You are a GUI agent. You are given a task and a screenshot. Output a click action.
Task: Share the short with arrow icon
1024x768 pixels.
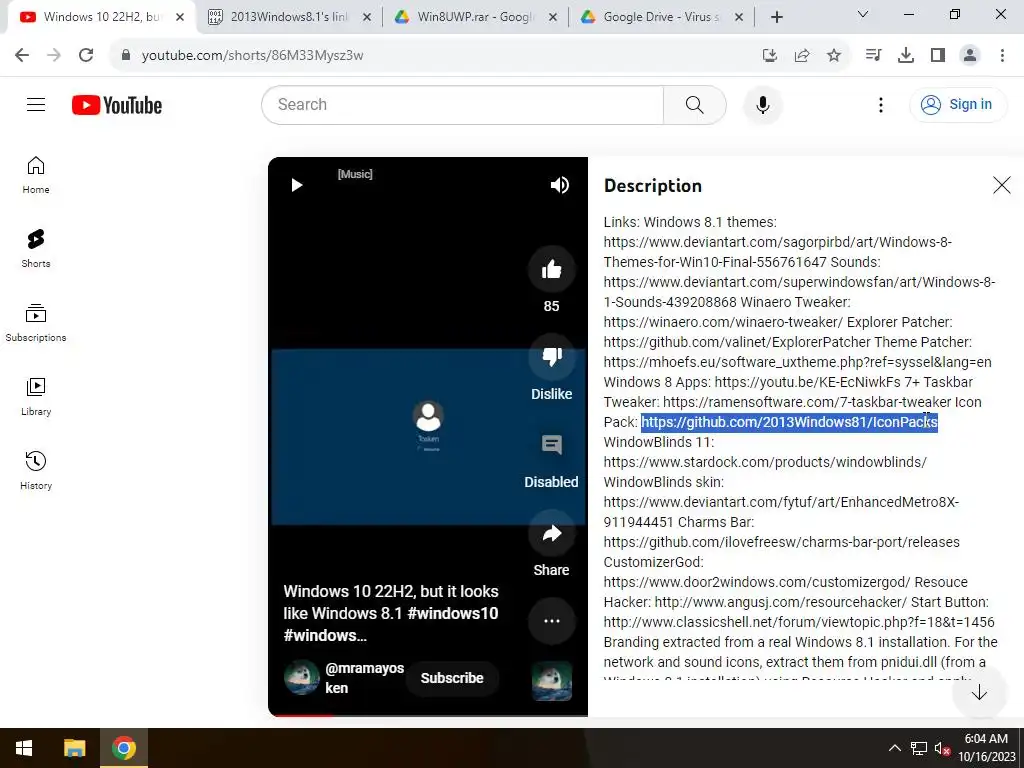click(551, 533)
